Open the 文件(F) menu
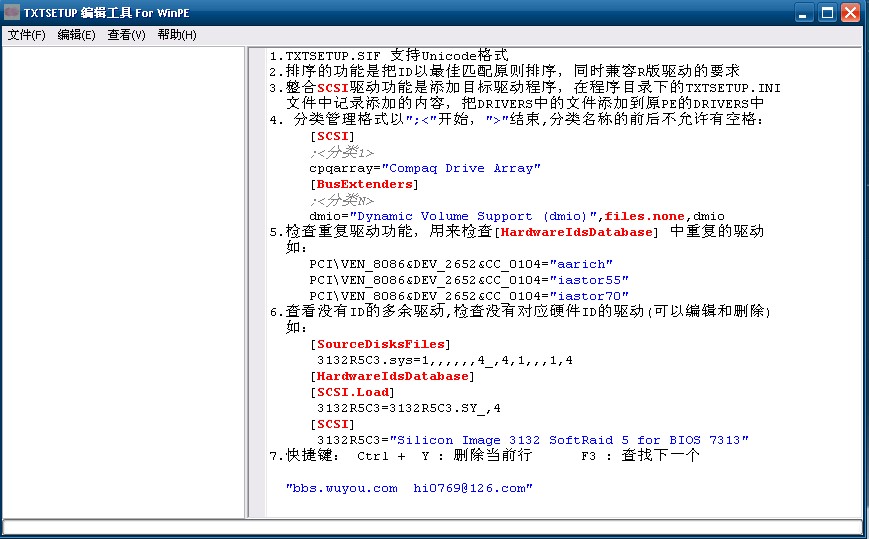 tap(27, 35)
